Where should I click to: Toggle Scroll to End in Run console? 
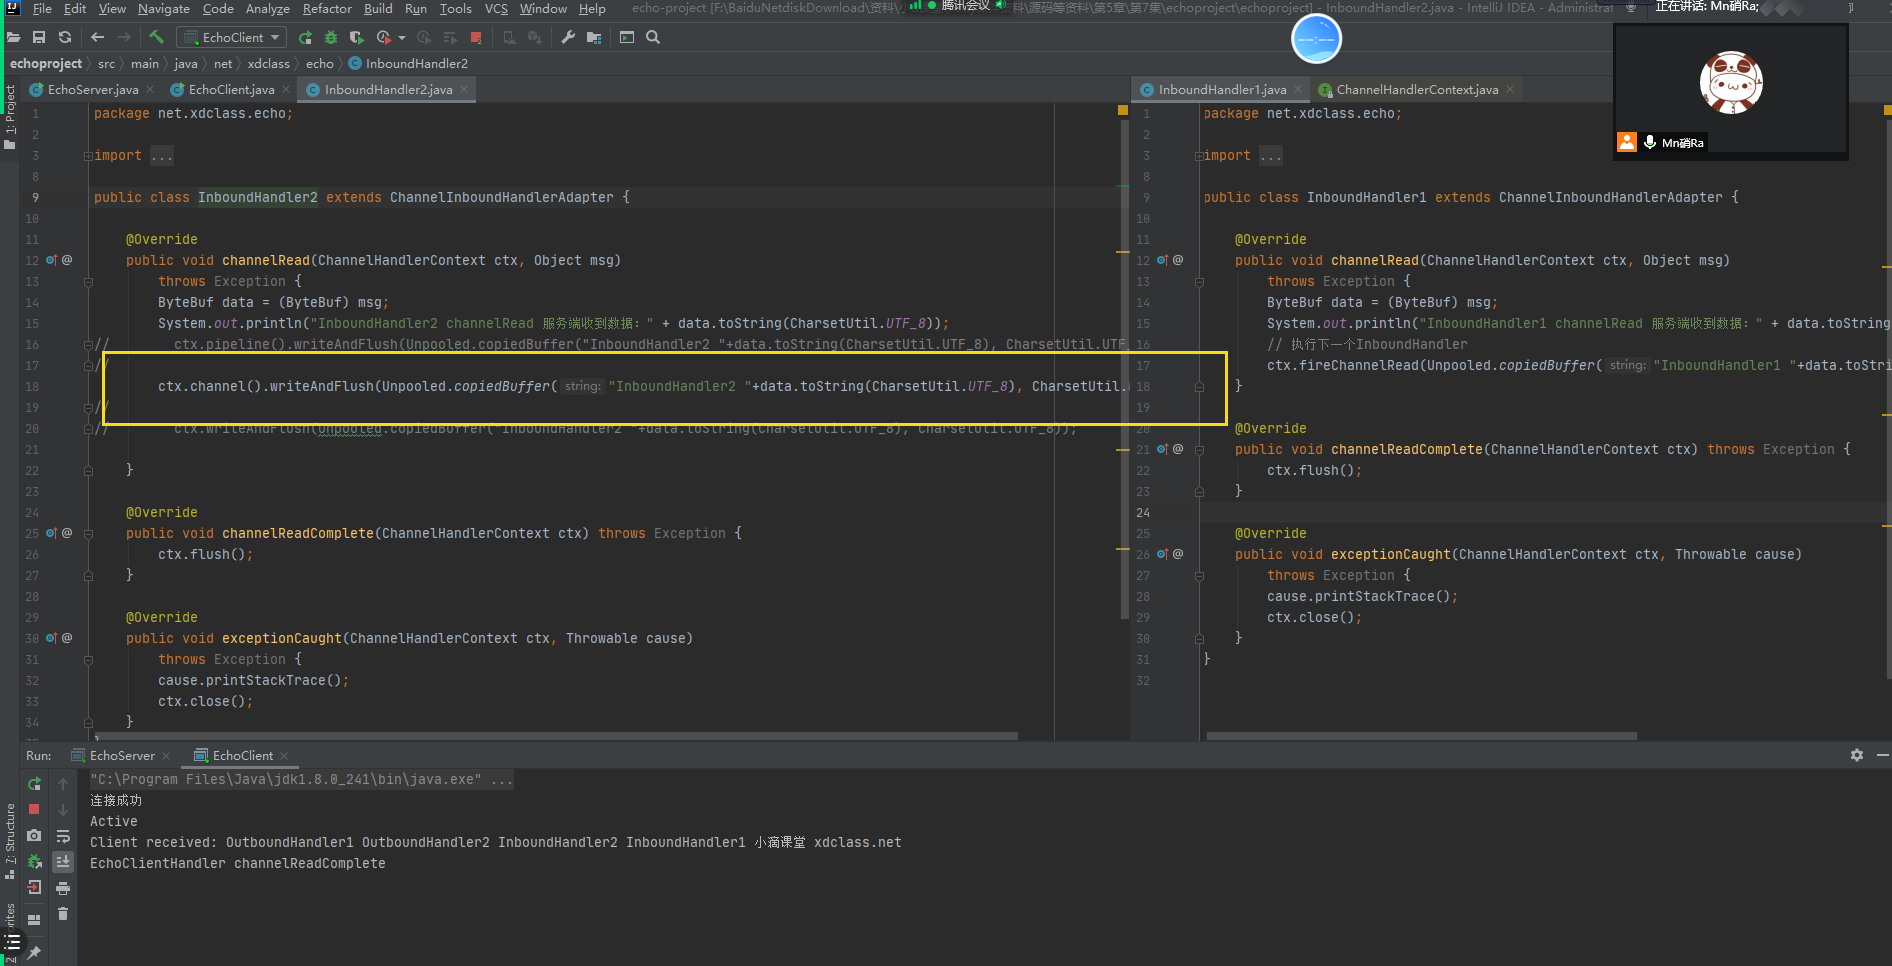point(63,861)
